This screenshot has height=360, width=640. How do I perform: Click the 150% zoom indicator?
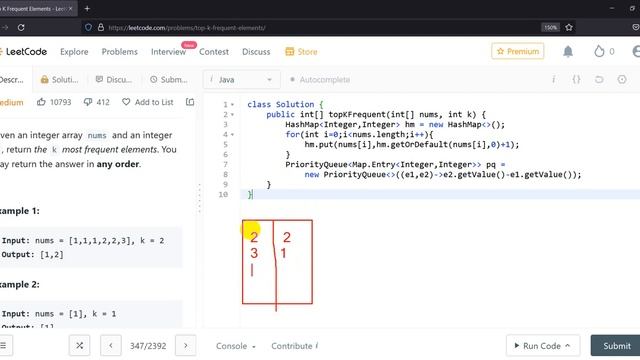550,28
